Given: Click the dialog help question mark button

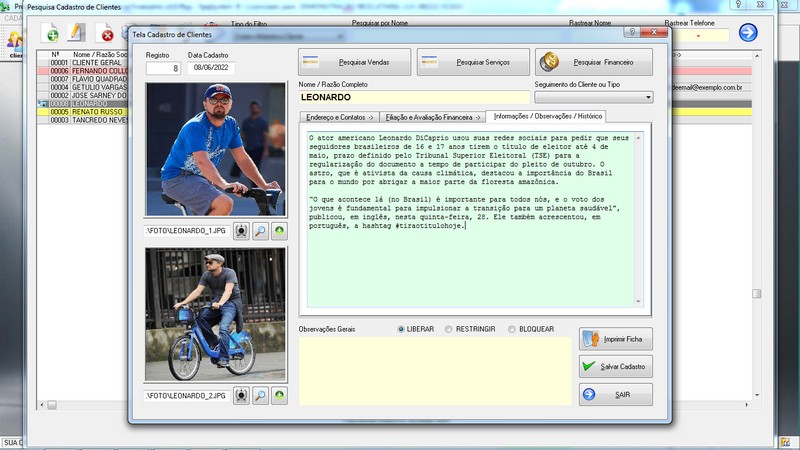Looking at the screenshot, I should coord(632,32).
